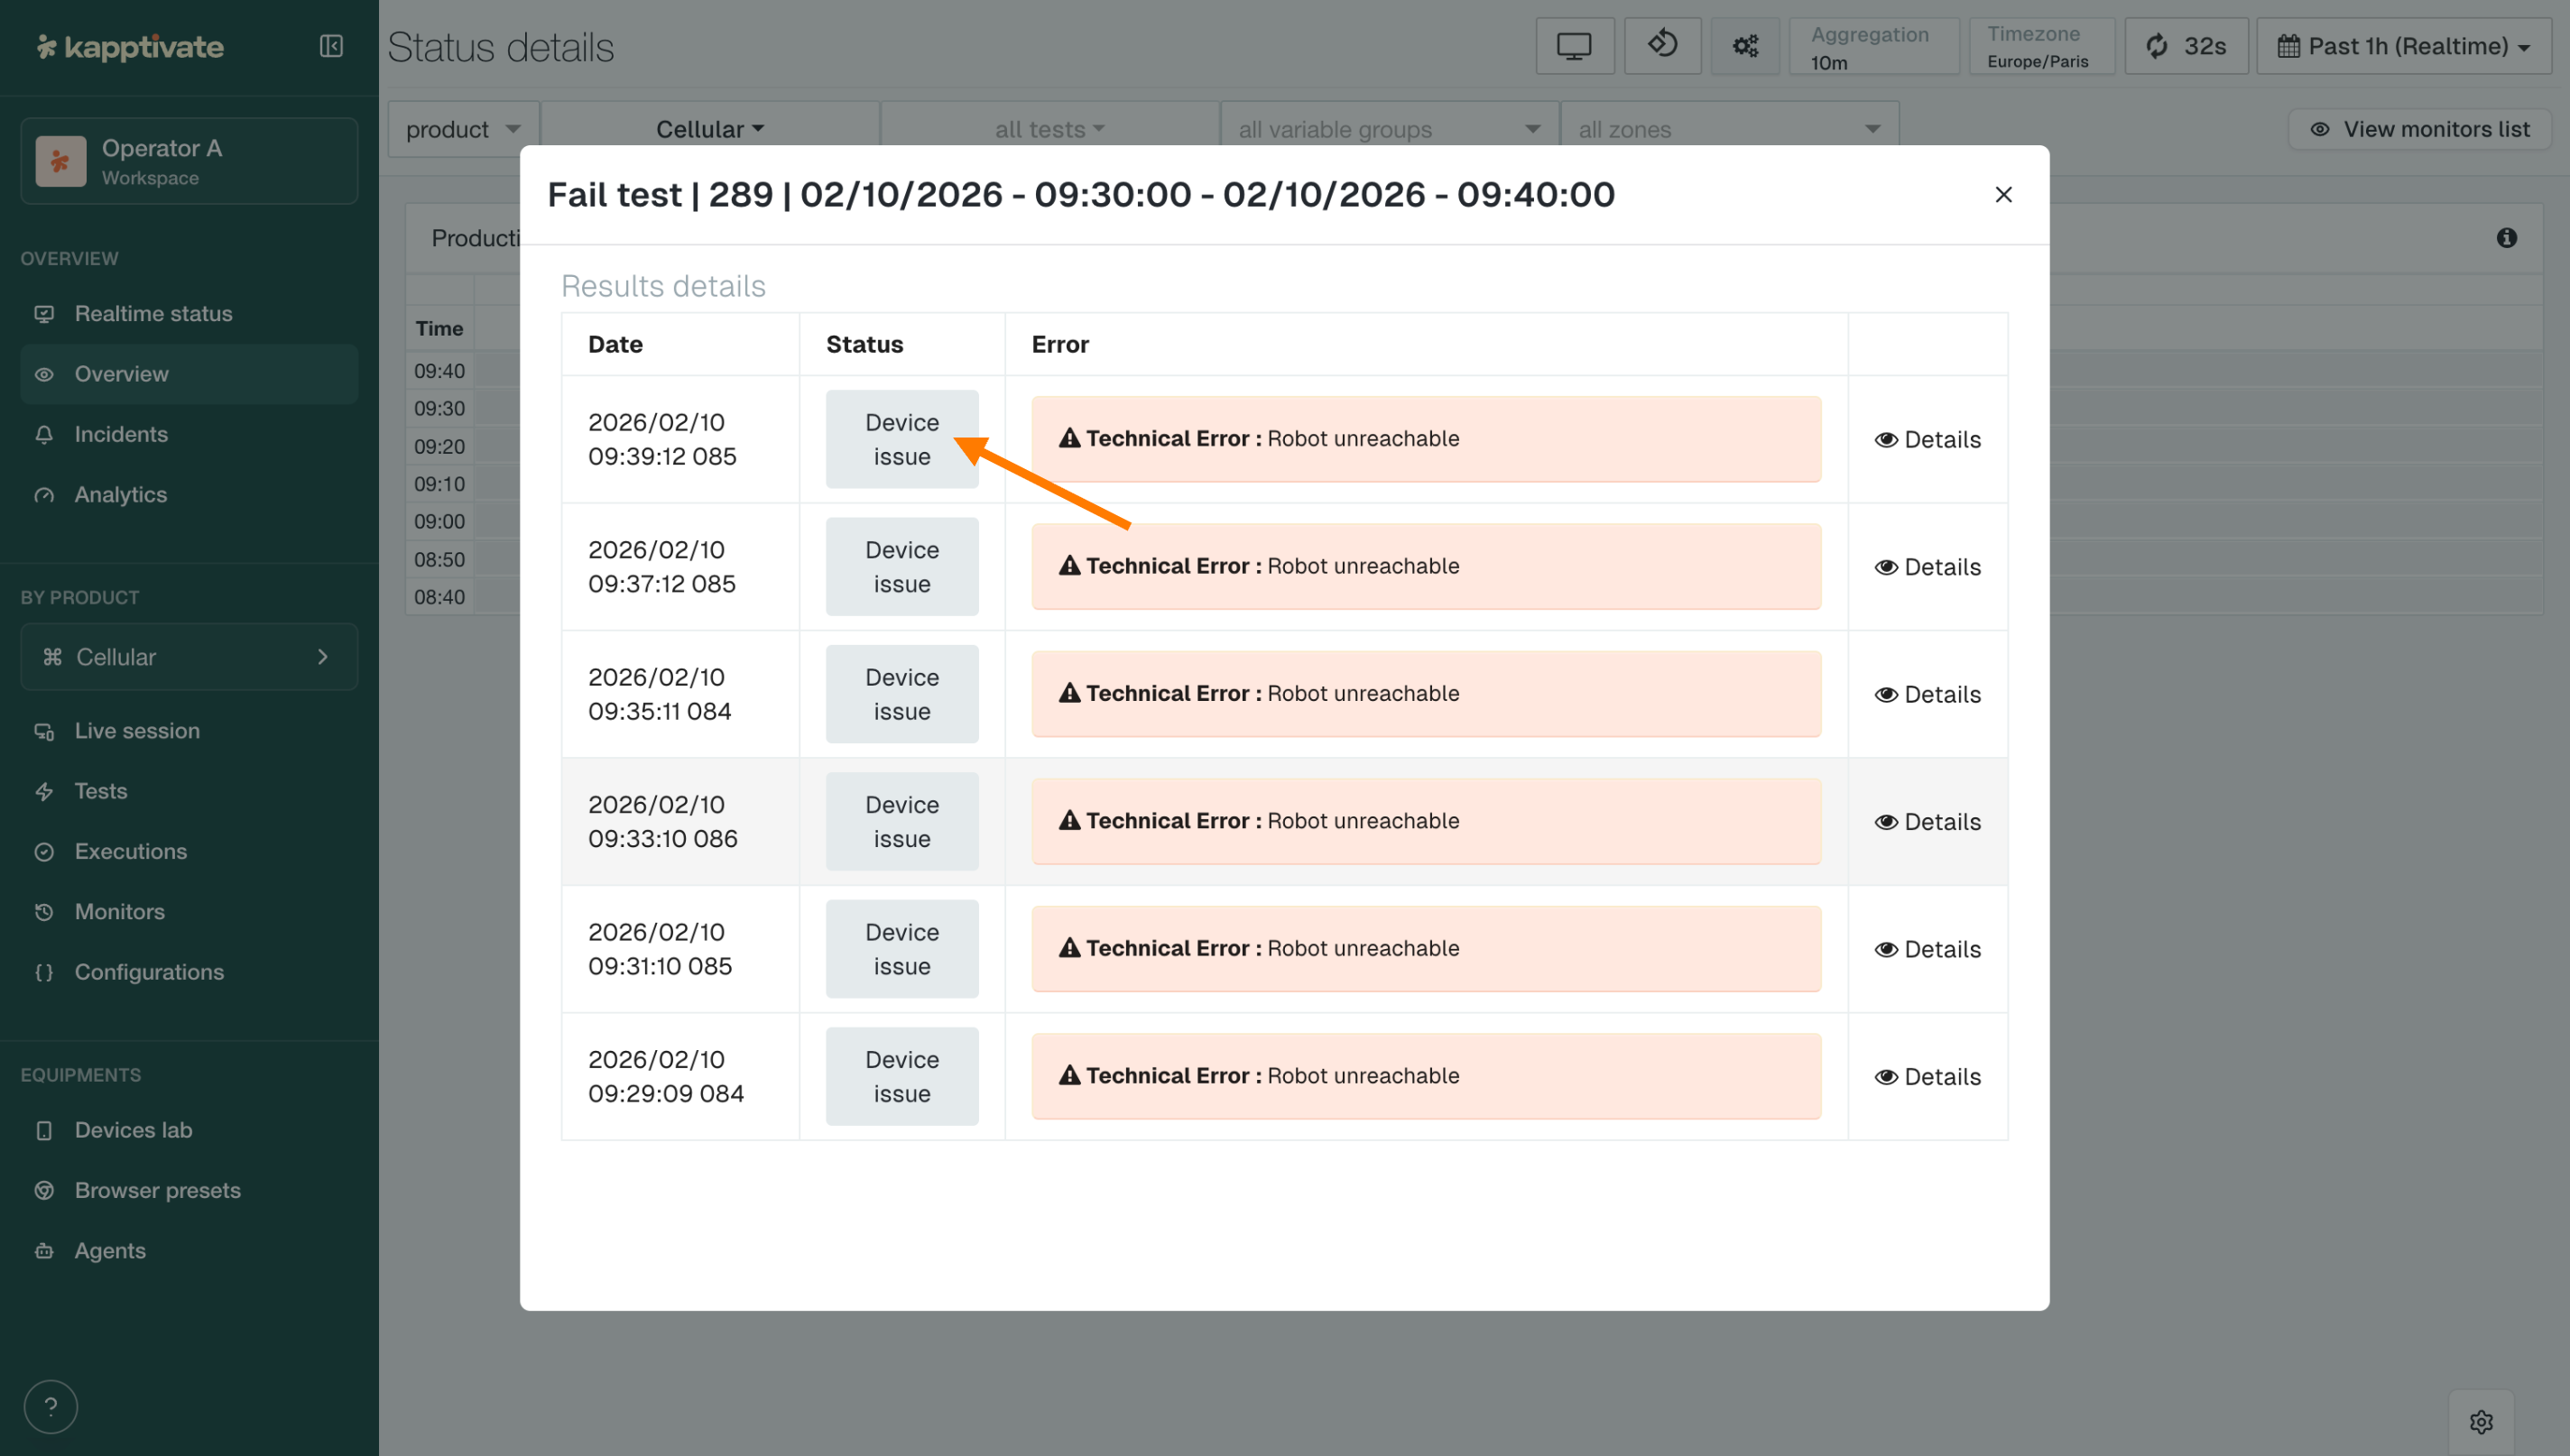View Details for the 09:29:09 result
The height and width of the screenshot is (1456, 2570).
click(x=1927, y=1077)
